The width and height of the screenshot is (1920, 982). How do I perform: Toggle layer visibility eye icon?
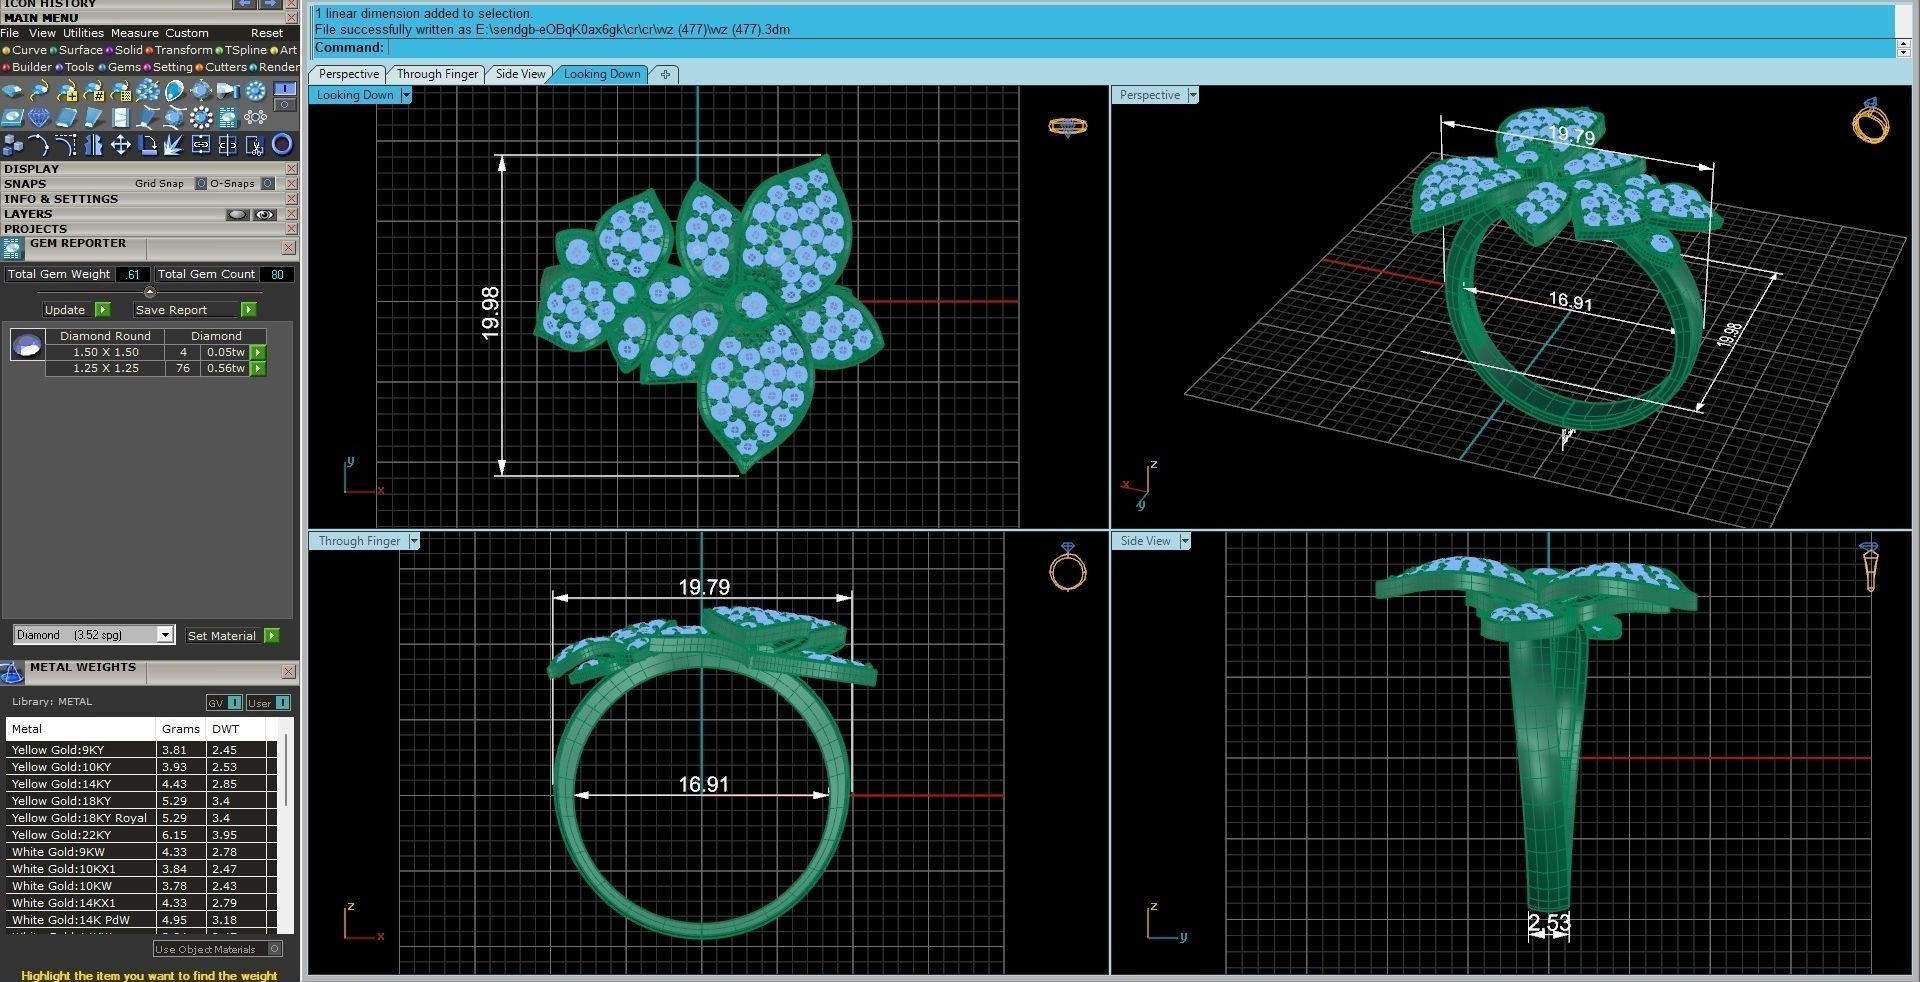(x=265, y=214)
